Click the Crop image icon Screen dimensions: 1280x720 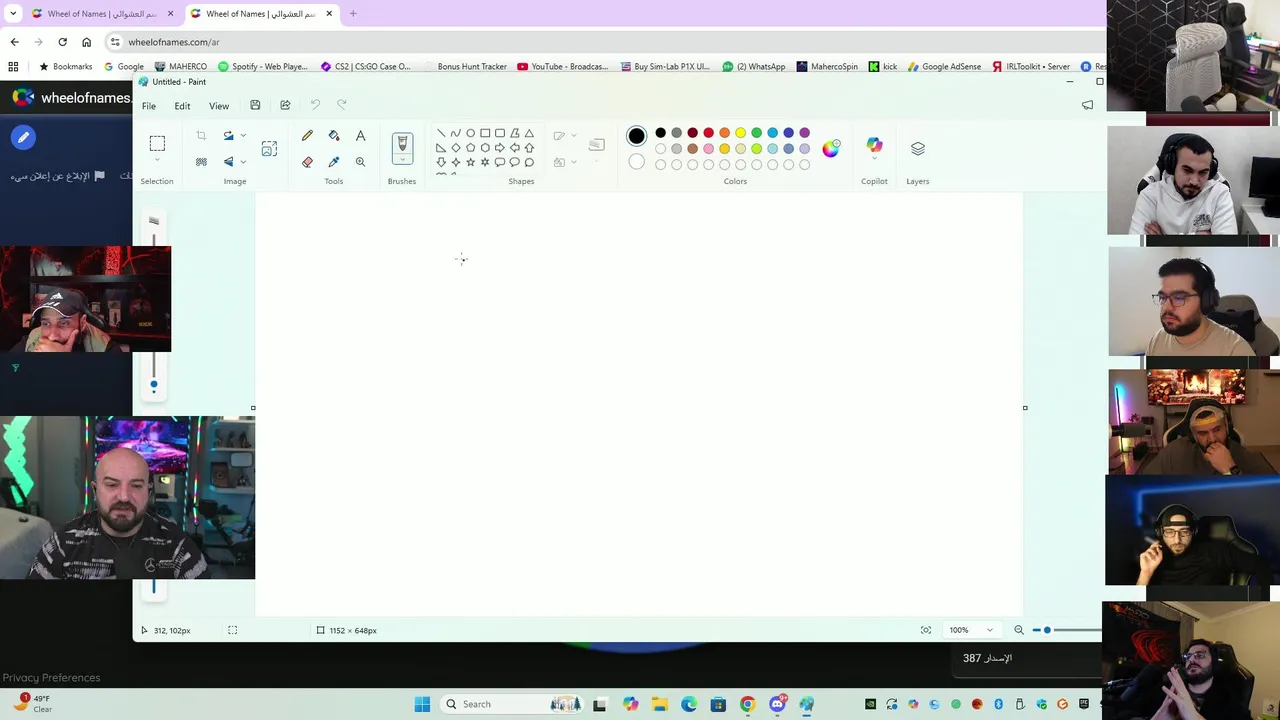(201, 136)
